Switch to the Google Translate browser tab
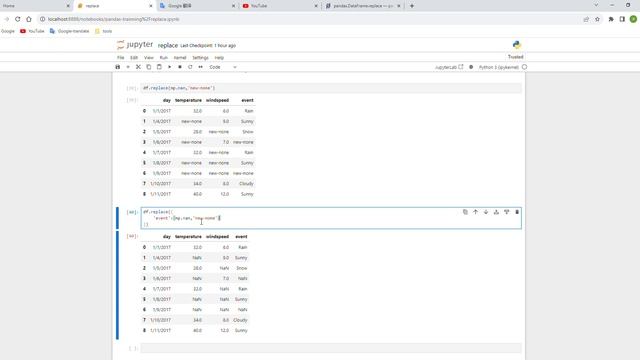 (197, 6)
